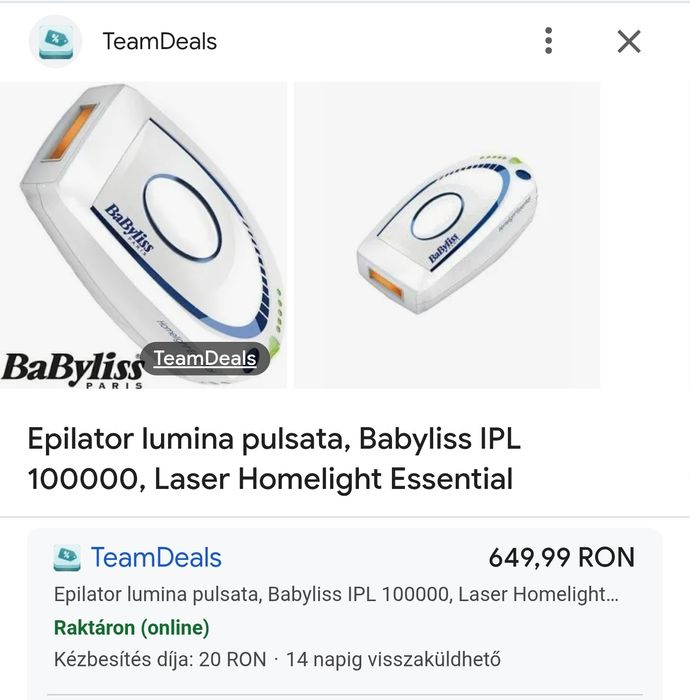Click the small TeamDeals icon in offer card
Viewport: 690px width, 700px height.
click(66, 558)
